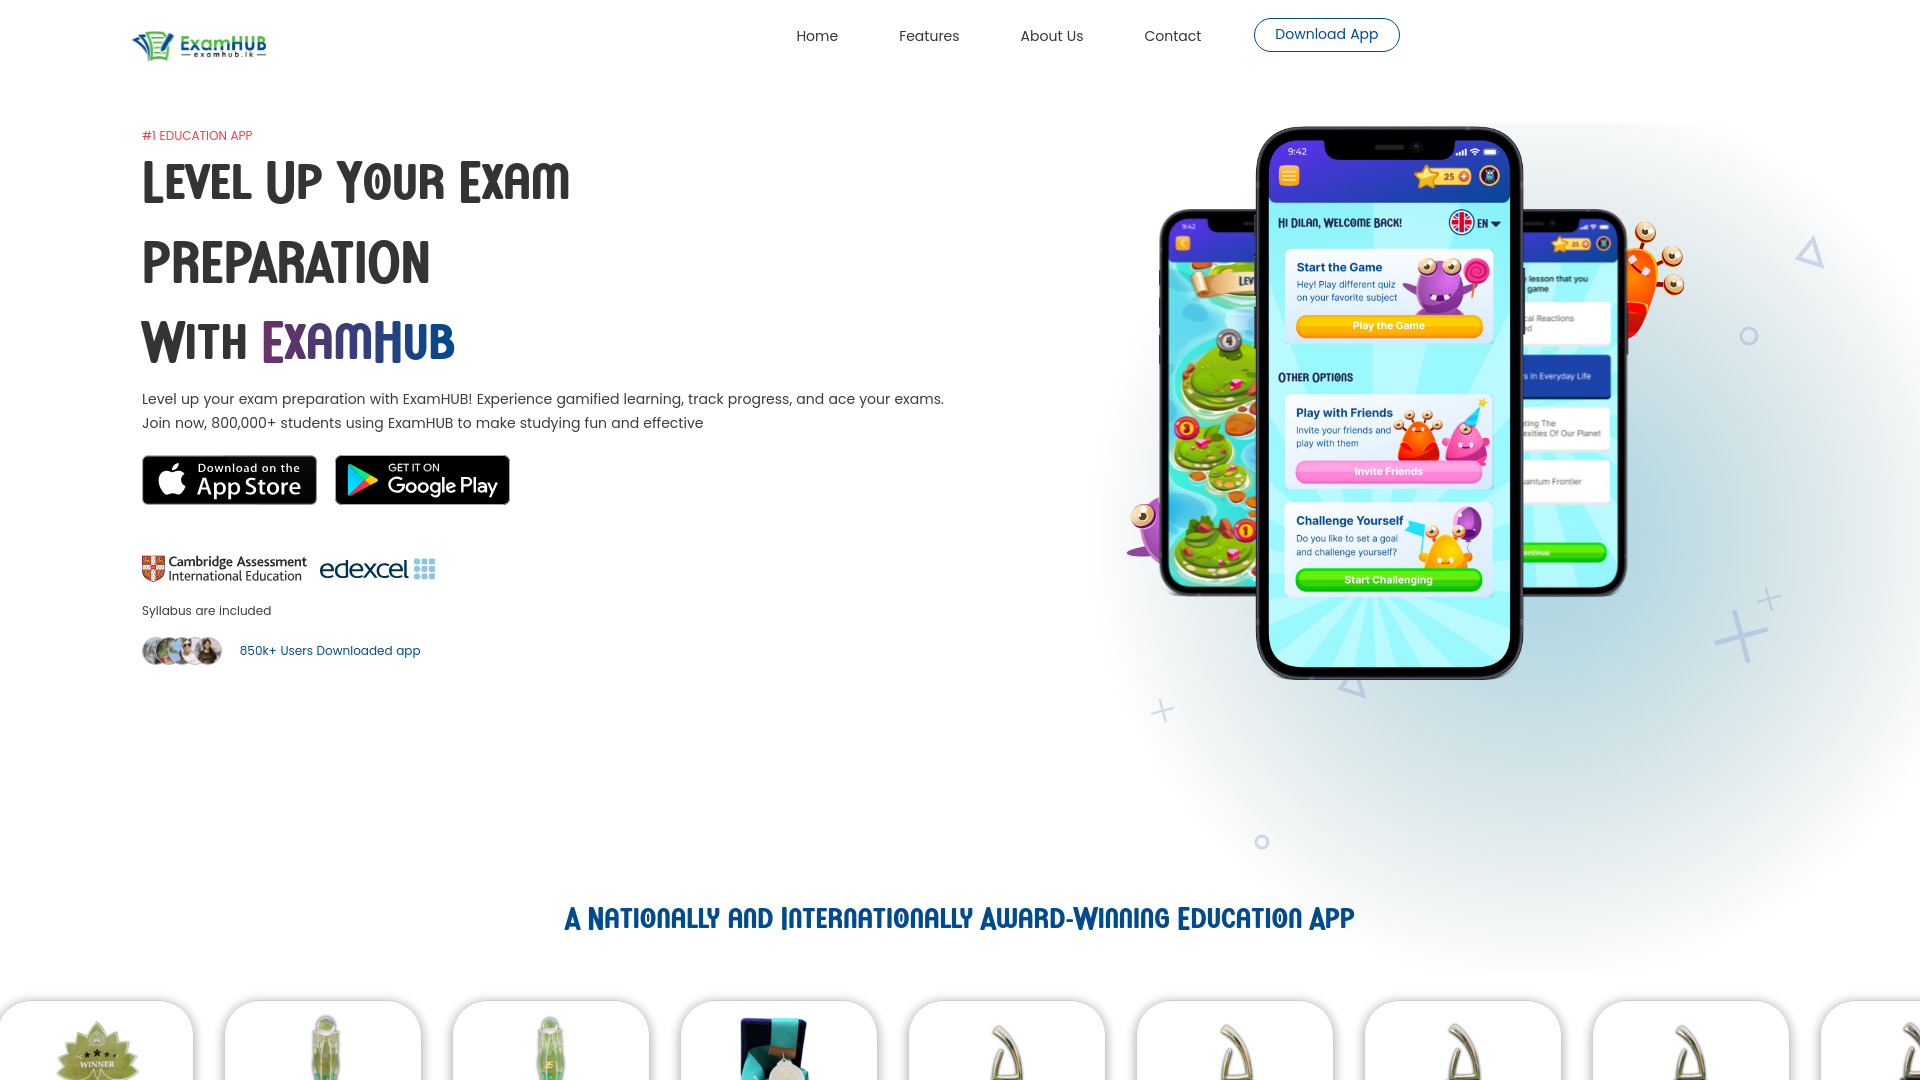
Task: Click the Google Play download icon
Action: point(422,480)
